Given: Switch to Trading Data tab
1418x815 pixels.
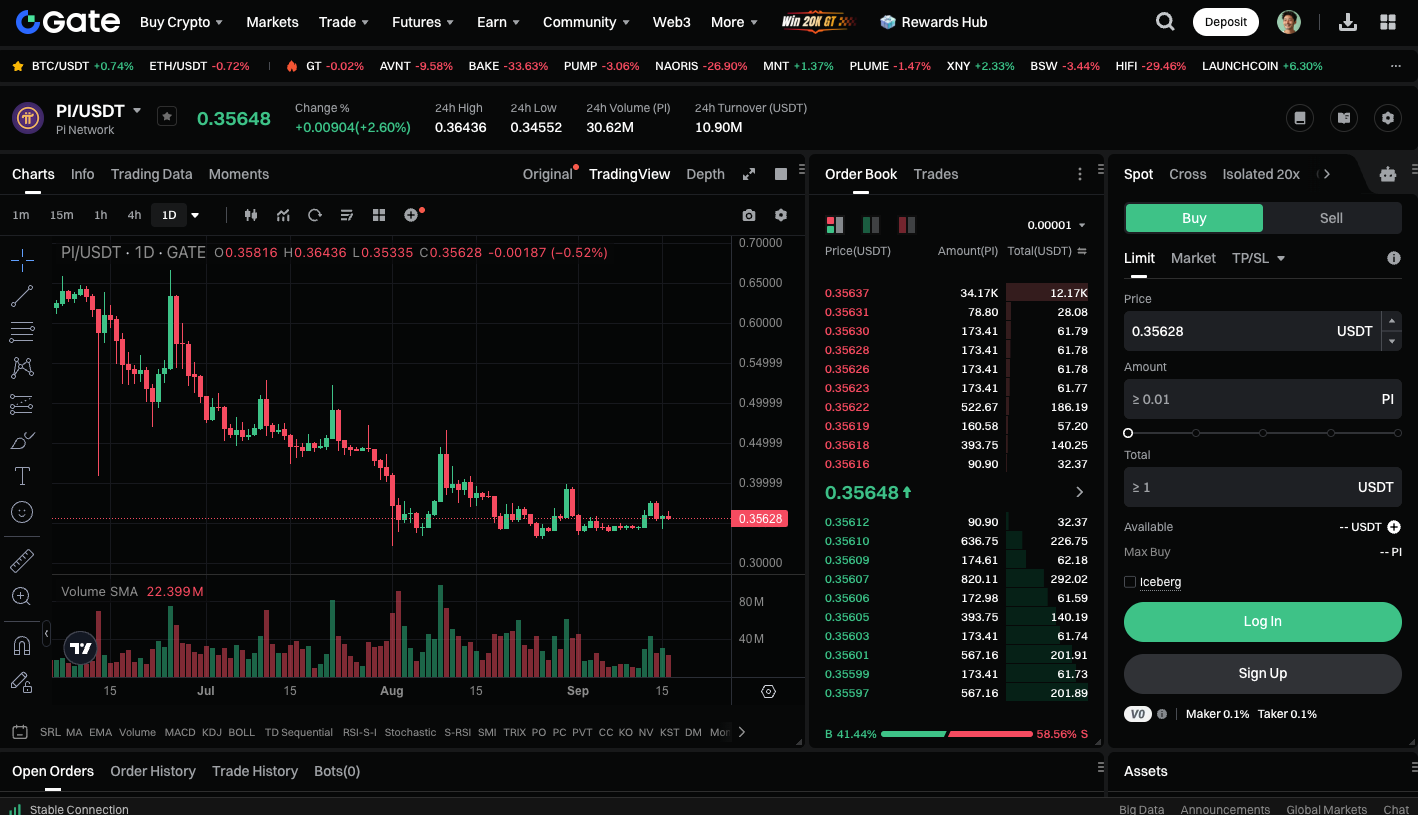Looking at the screenshot, I should (151, 174).
